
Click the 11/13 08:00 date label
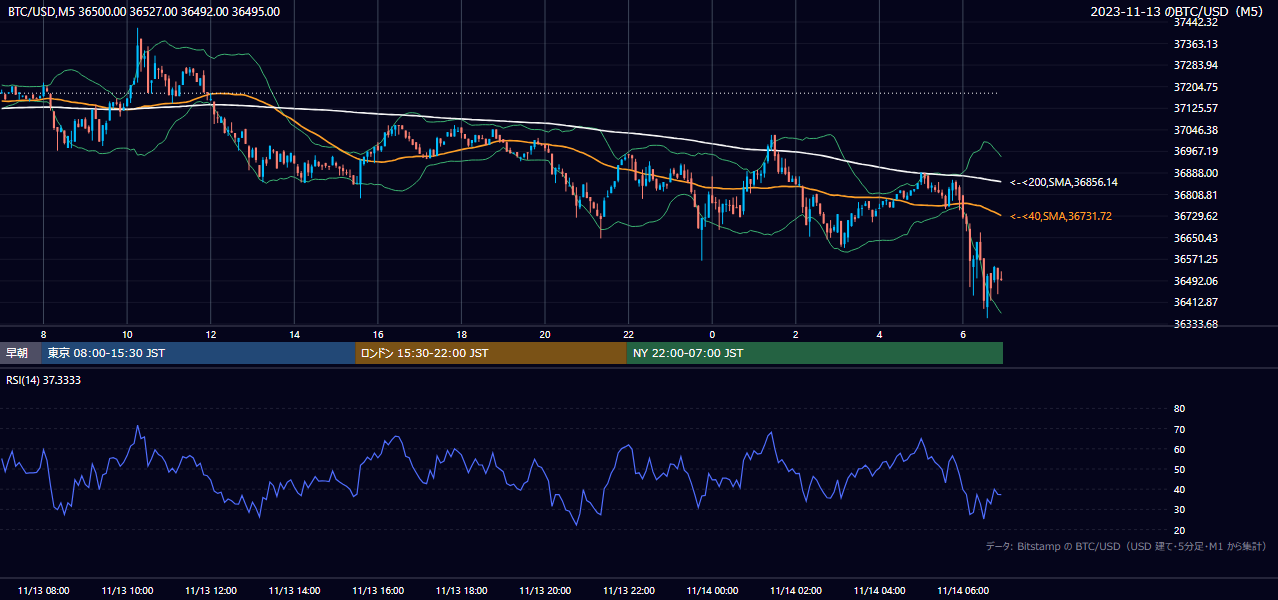click(x=44, y=591)
